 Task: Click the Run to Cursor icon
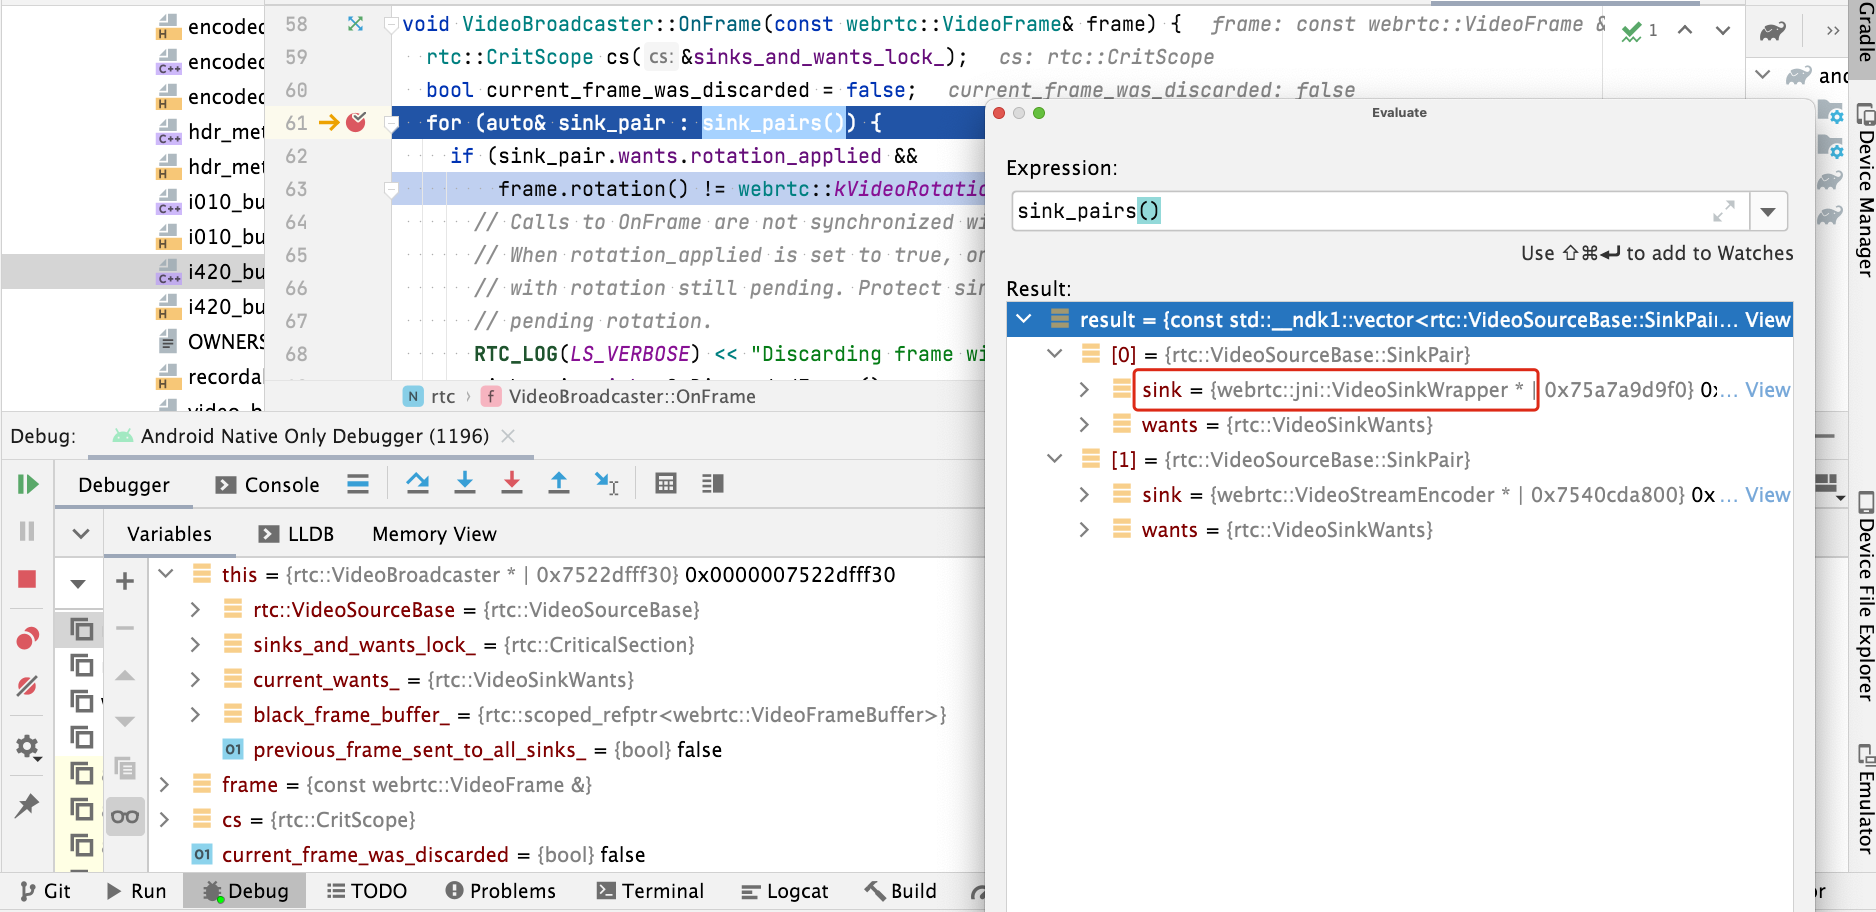click(607, 484)
